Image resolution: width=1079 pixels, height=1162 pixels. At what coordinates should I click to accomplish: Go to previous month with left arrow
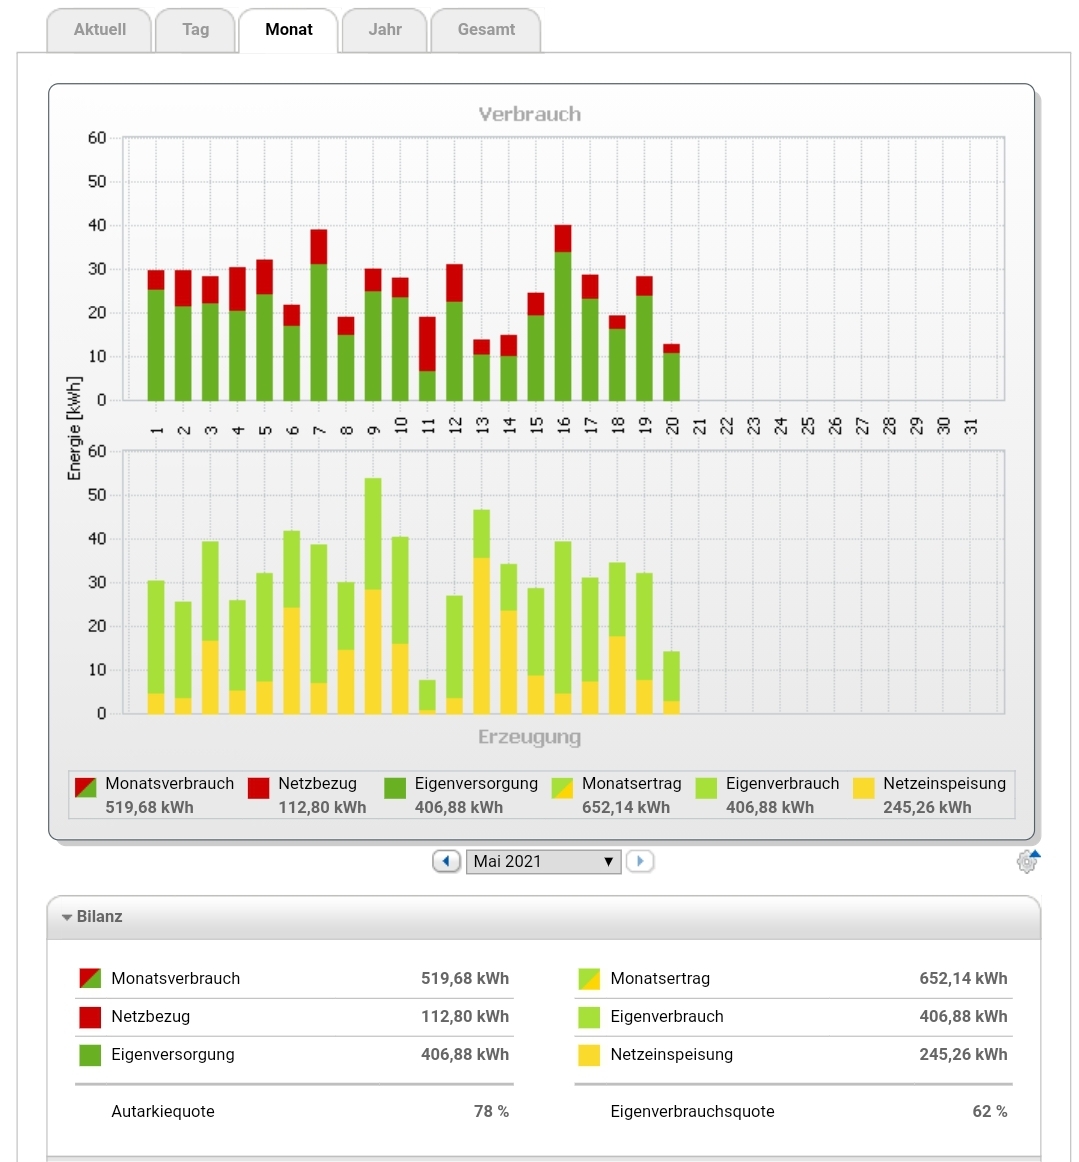(x=446, y=861)
